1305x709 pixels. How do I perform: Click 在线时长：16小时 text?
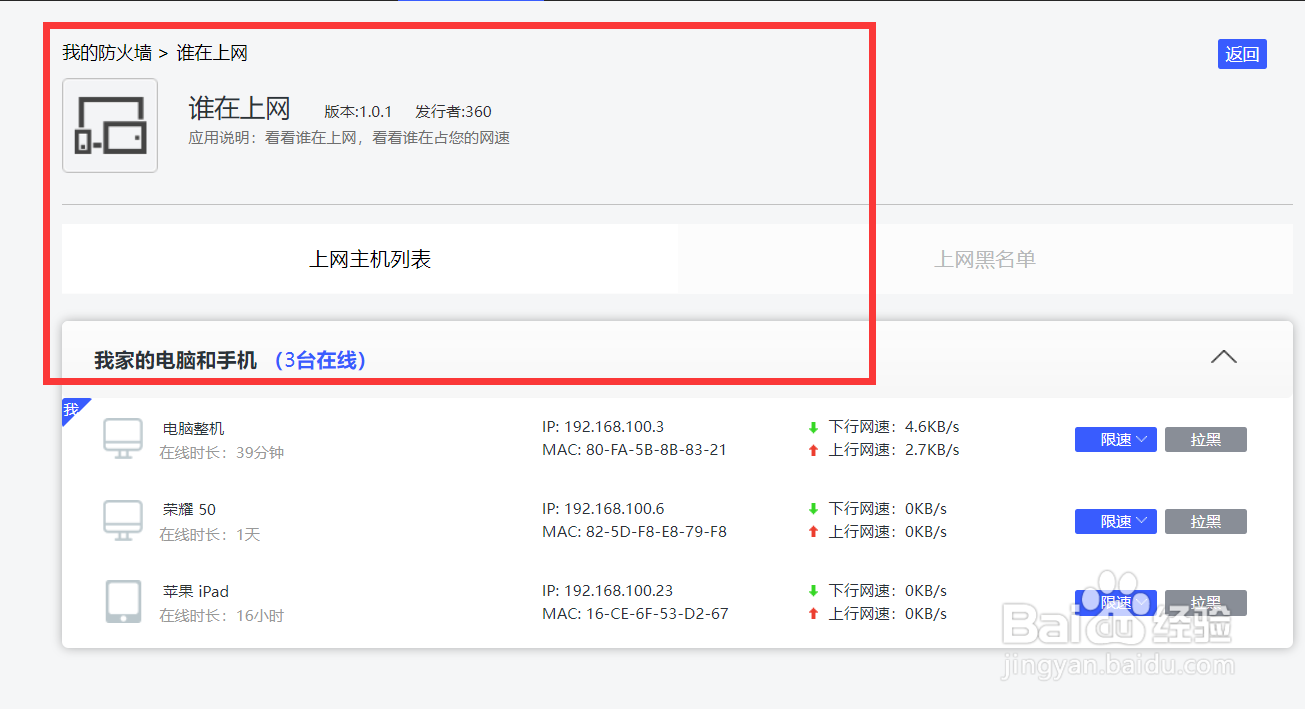pos(222,616)
